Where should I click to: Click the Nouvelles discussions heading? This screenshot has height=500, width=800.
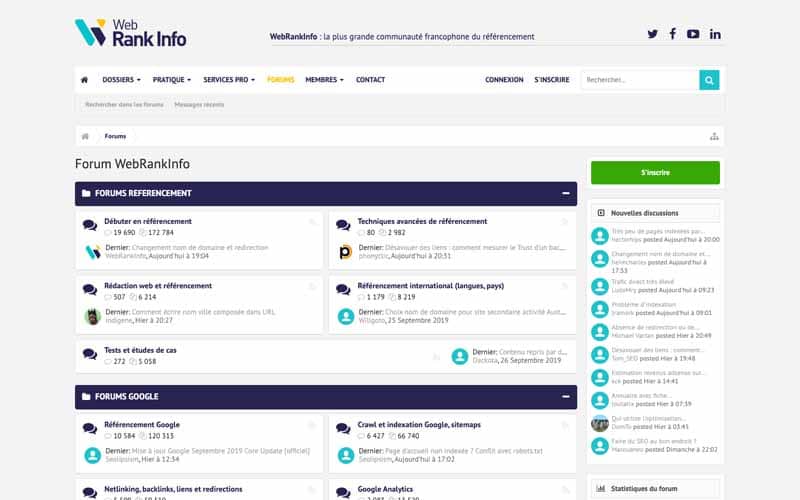pos(644,213)
